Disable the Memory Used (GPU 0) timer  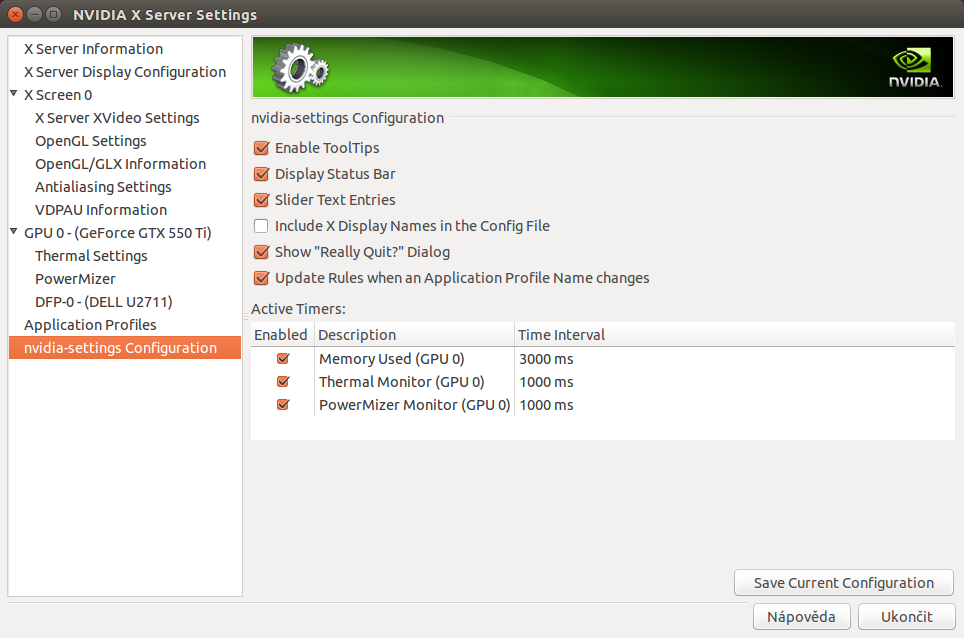283,358
